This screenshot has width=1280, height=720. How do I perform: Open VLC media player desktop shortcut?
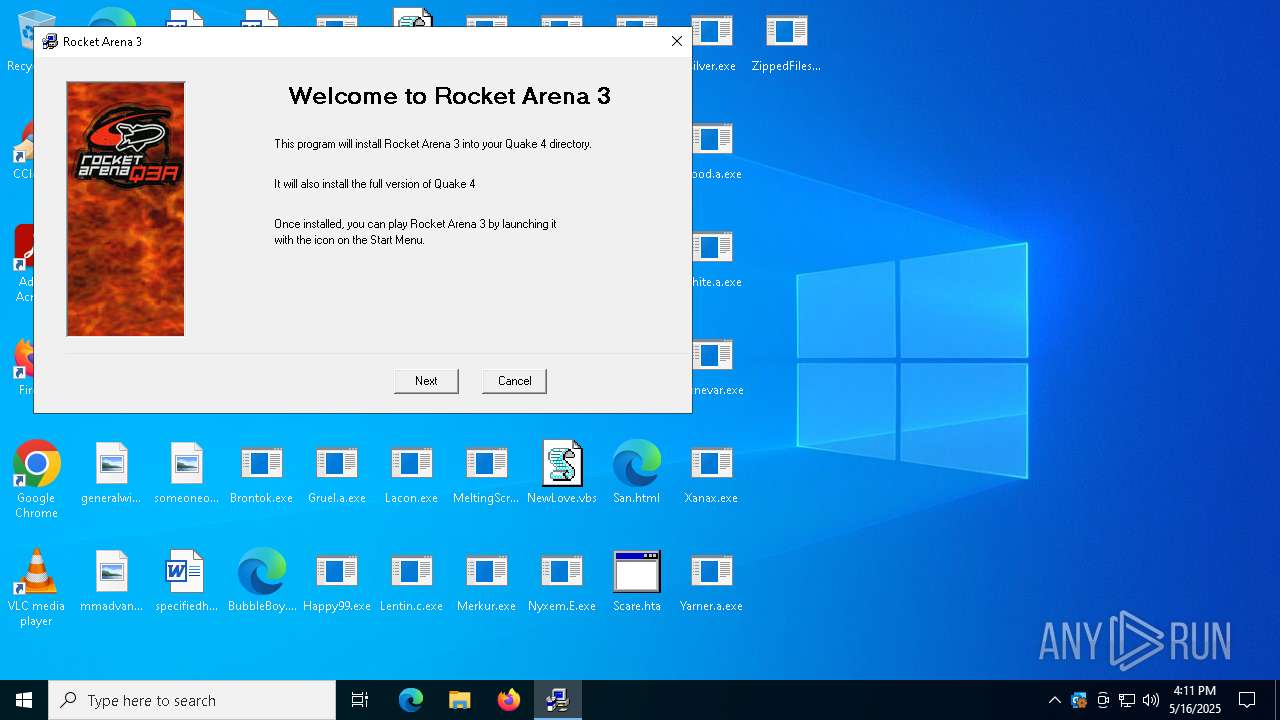pos(36,588)
